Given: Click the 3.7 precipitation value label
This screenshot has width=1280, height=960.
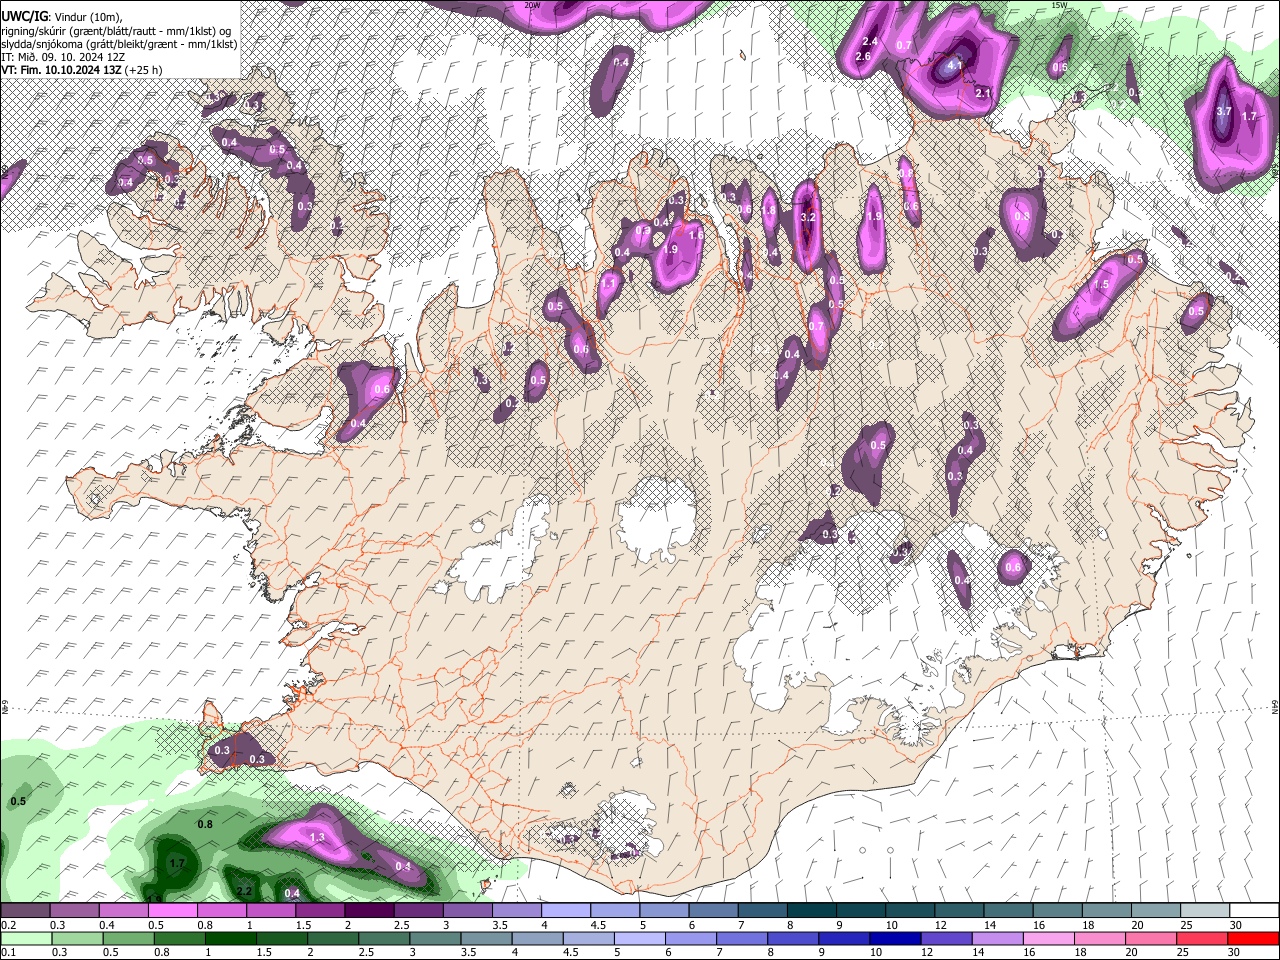Looking at the screenshot, I should pos(1223,111).
